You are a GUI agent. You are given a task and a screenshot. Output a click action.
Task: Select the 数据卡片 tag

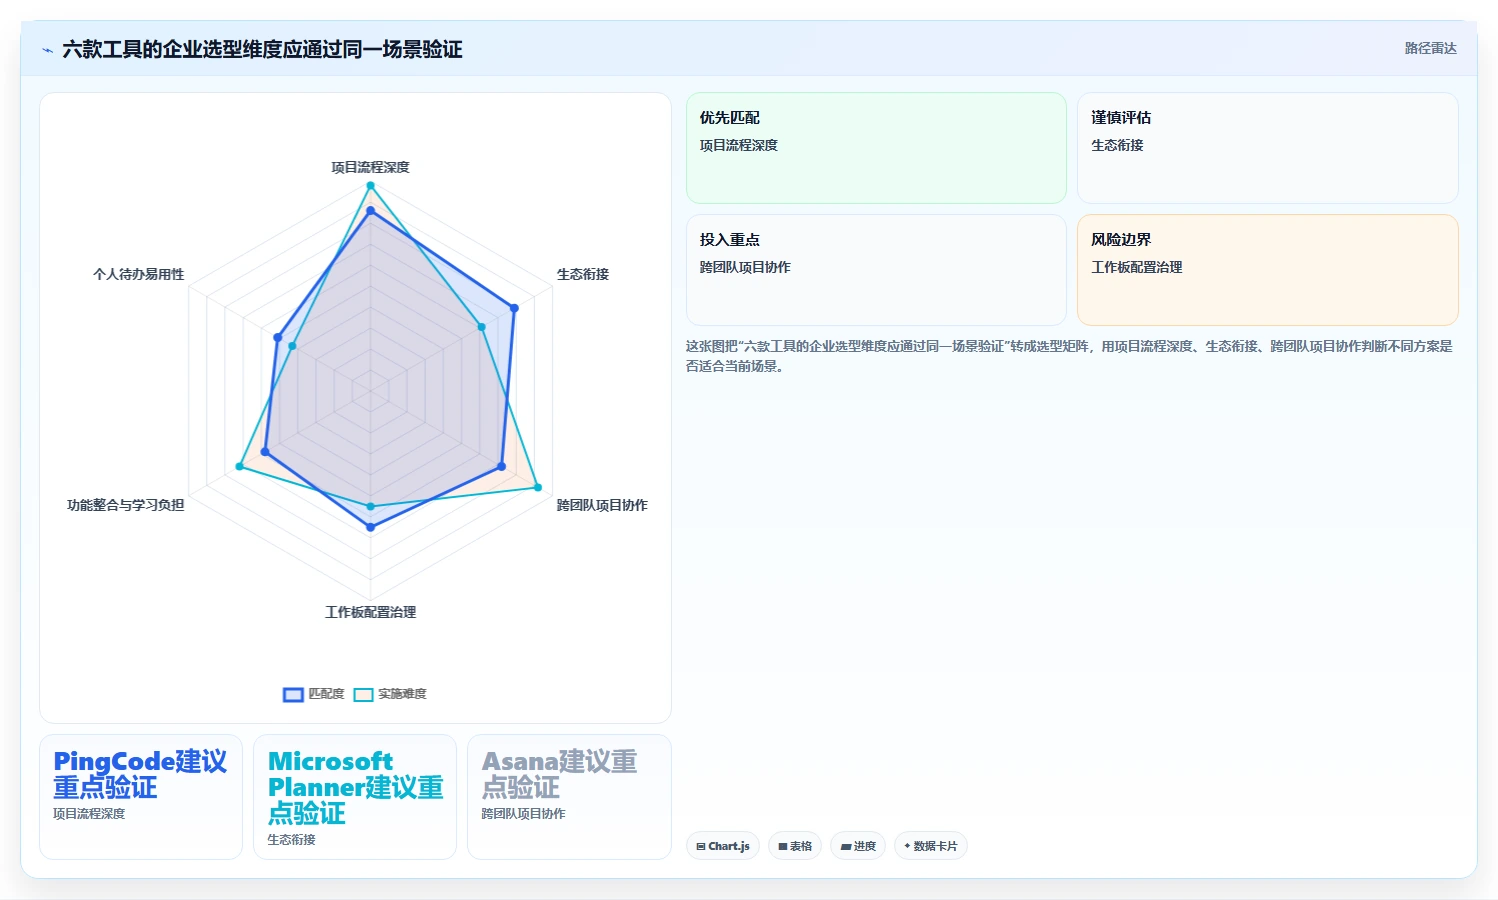click(931, 846)
